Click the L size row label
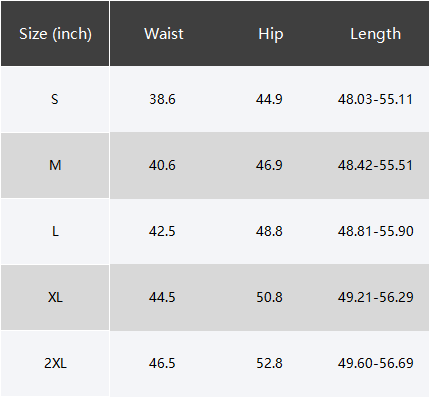 [x=55, y=231]
